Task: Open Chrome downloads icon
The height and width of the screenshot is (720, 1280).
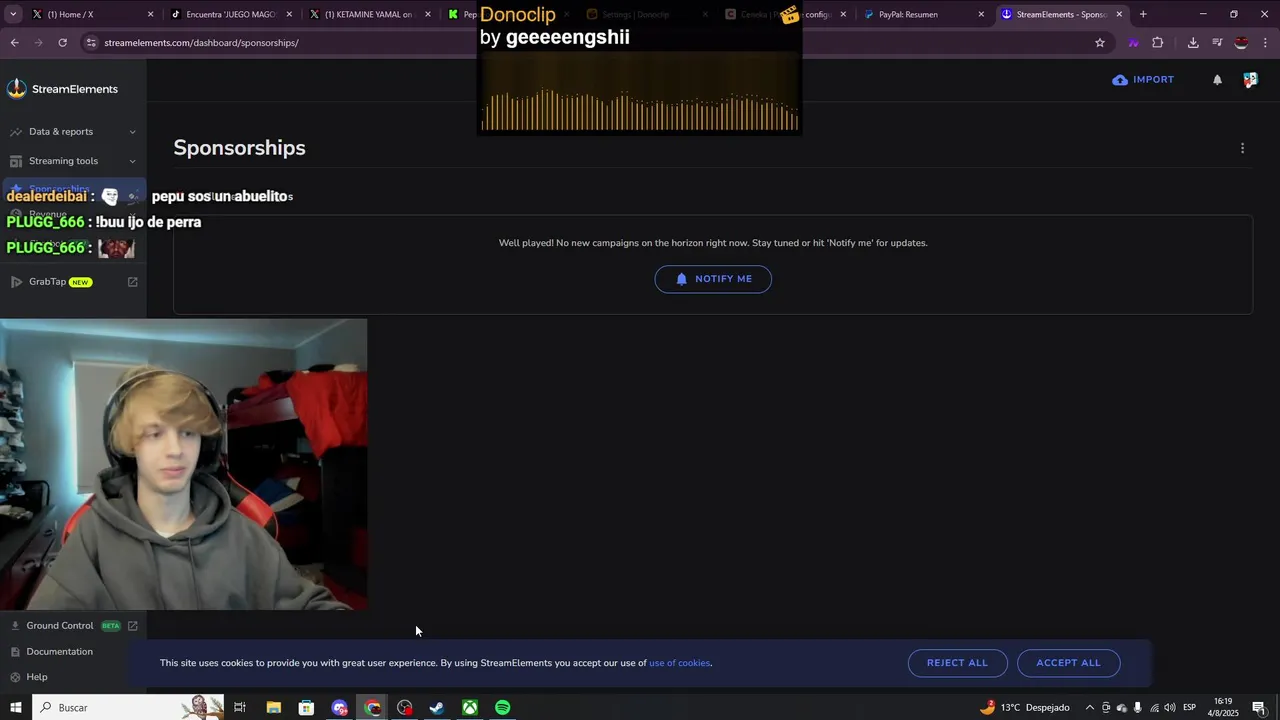Action: (1193, 43)
